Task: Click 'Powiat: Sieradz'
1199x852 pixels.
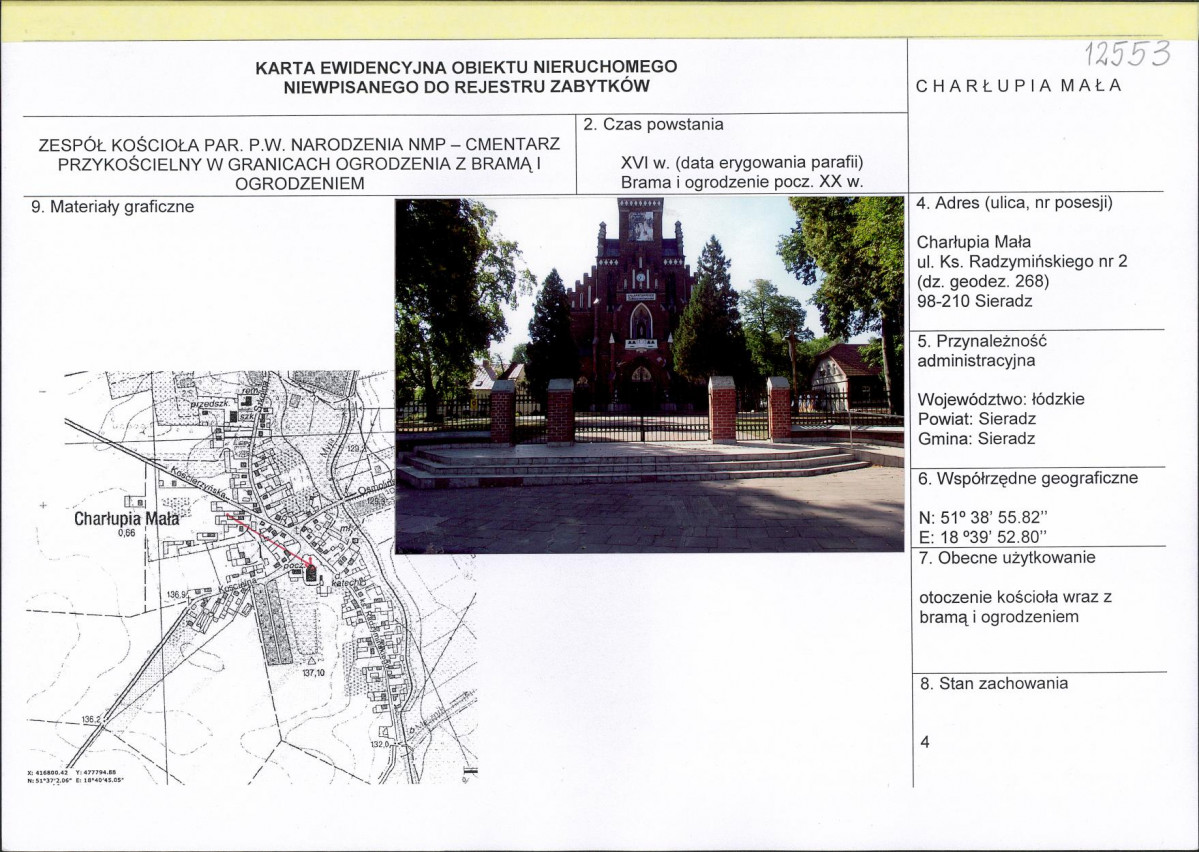Action: tap(976, 419)
